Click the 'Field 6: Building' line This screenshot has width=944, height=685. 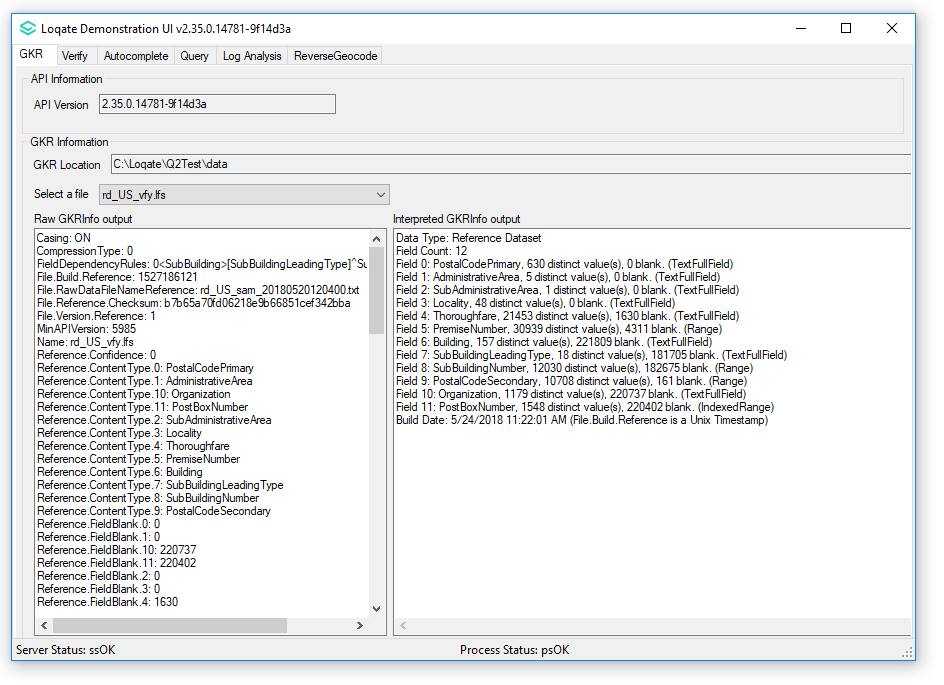click(554, 342)
